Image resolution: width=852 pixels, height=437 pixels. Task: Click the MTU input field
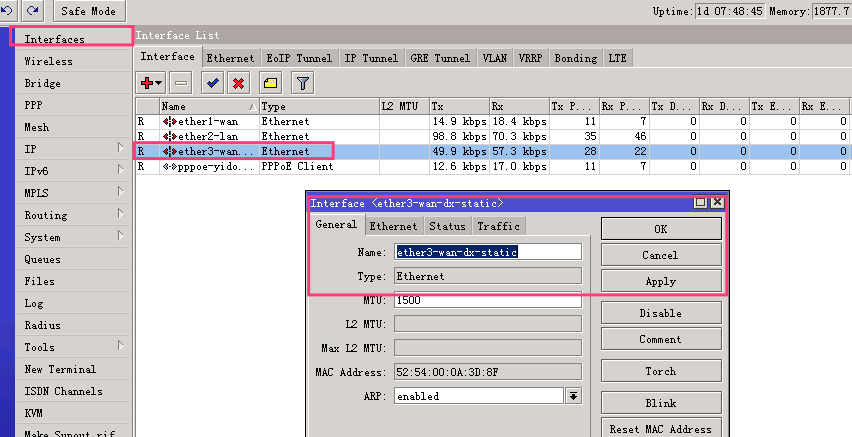488,300
